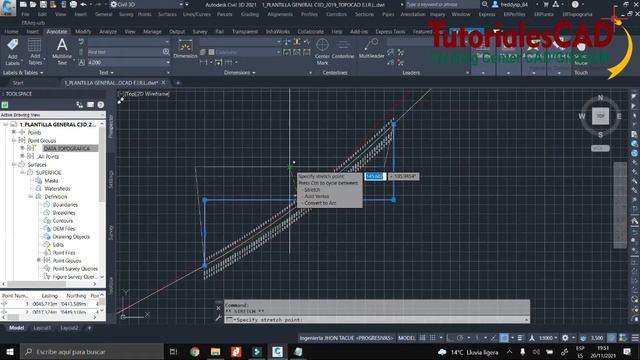Screen dimensions: 640x360
Task: Click the keyword search field in title bar
Action: [x=442, y=4]
